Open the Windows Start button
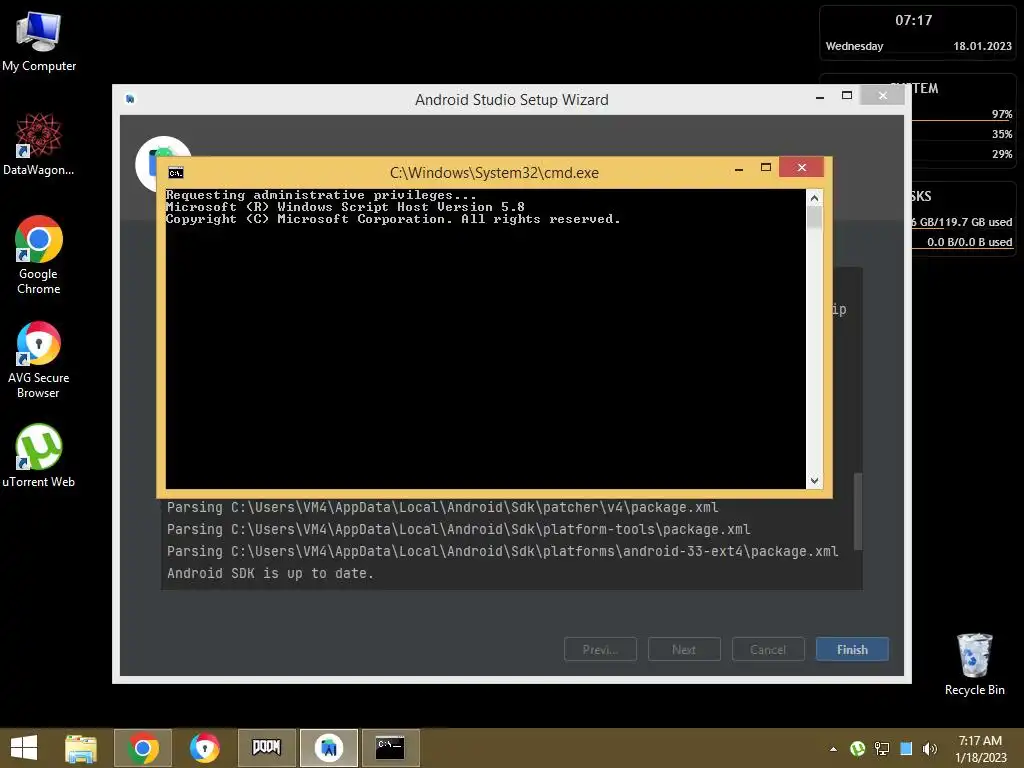Viewport: 1024px width, 768px height. 24,748
